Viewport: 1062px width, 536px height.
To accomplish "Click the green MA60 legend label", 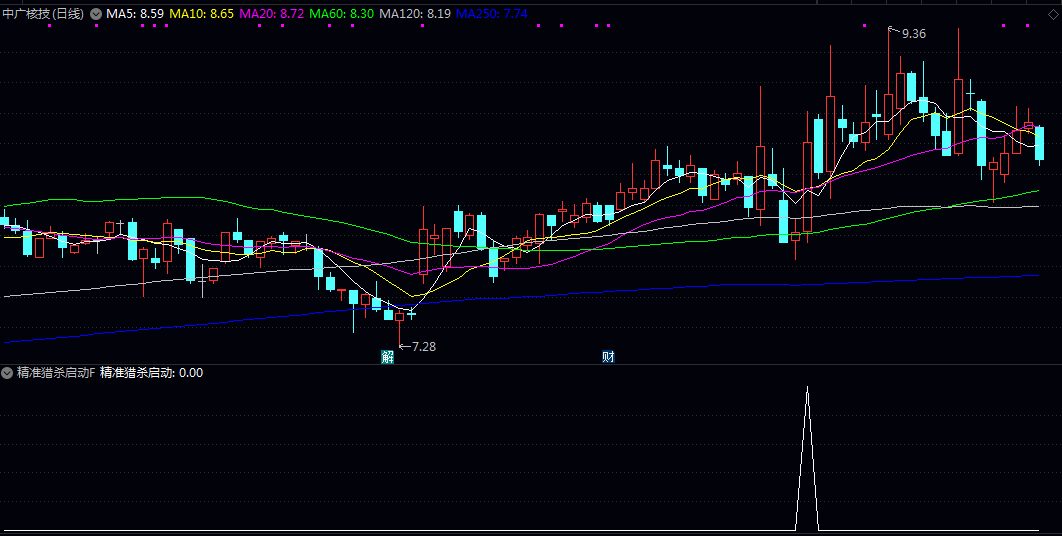I will click(x=342, y=14).
